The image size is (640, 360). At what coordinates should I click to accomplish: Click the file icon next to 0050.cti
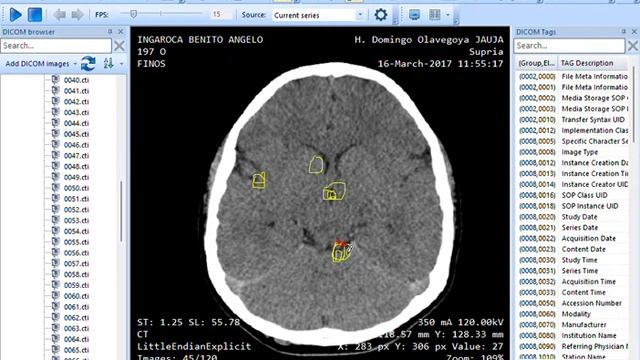click(56, 188)
